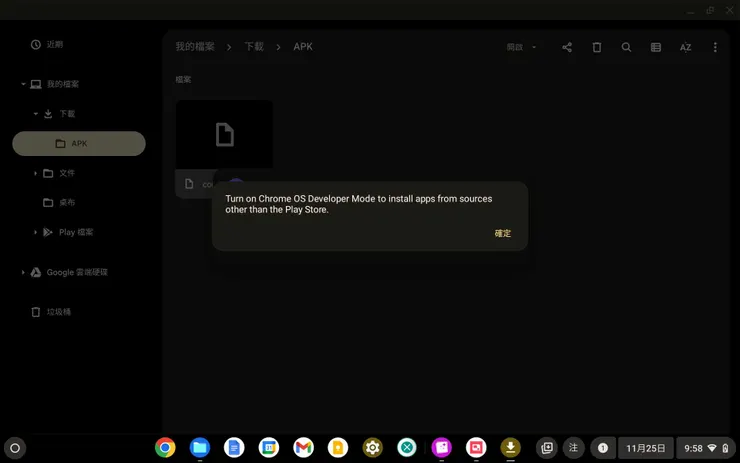This screenshot has width=740, height=463.
Task: Select 近期 in the sidebar
Action: [46, 44]
